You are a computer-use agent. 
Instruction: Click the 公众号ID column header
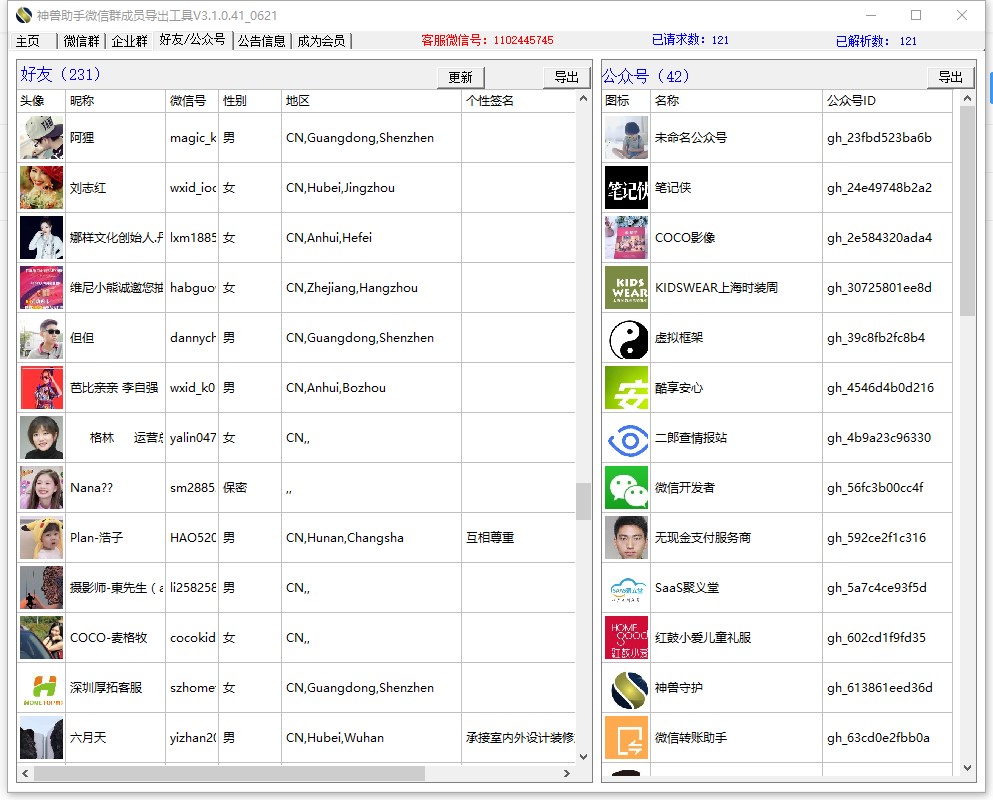click(887, 101)
